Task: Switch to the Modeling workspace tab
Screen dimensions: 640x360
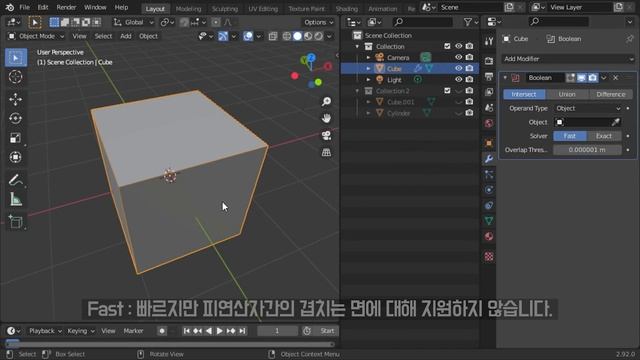Action: [188, 9]
